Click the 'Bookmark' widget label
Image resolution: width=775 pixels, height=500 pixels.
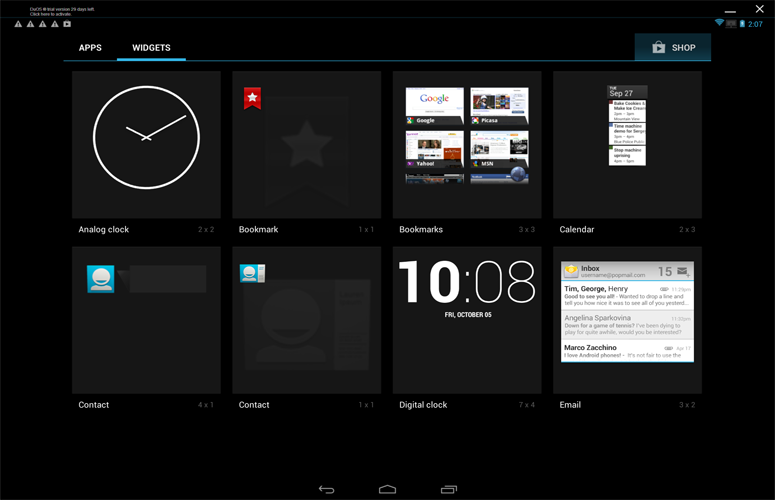click(x=258, y=229)
